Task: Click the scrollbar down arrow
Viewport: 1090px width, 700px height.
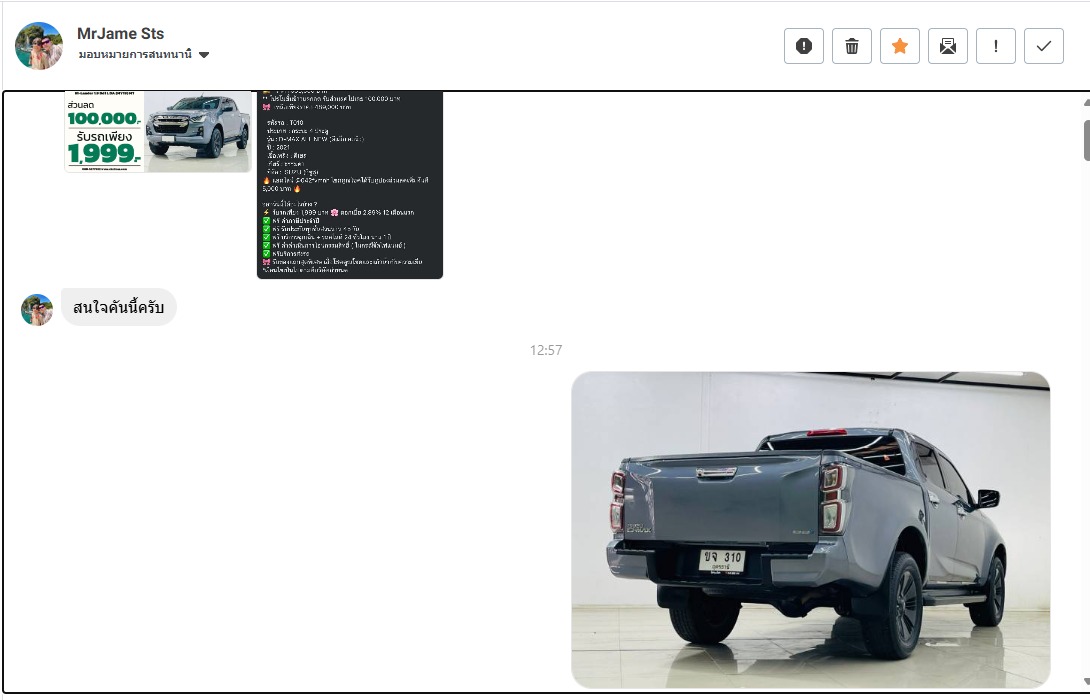Action: point(1086,682)
